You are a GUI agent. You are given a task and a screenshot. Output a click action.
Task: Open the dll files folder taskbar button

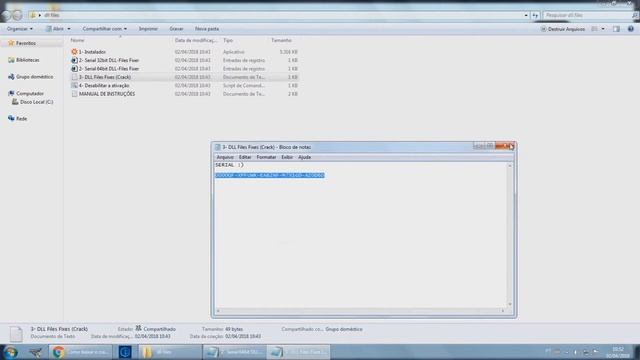[169, 352]
